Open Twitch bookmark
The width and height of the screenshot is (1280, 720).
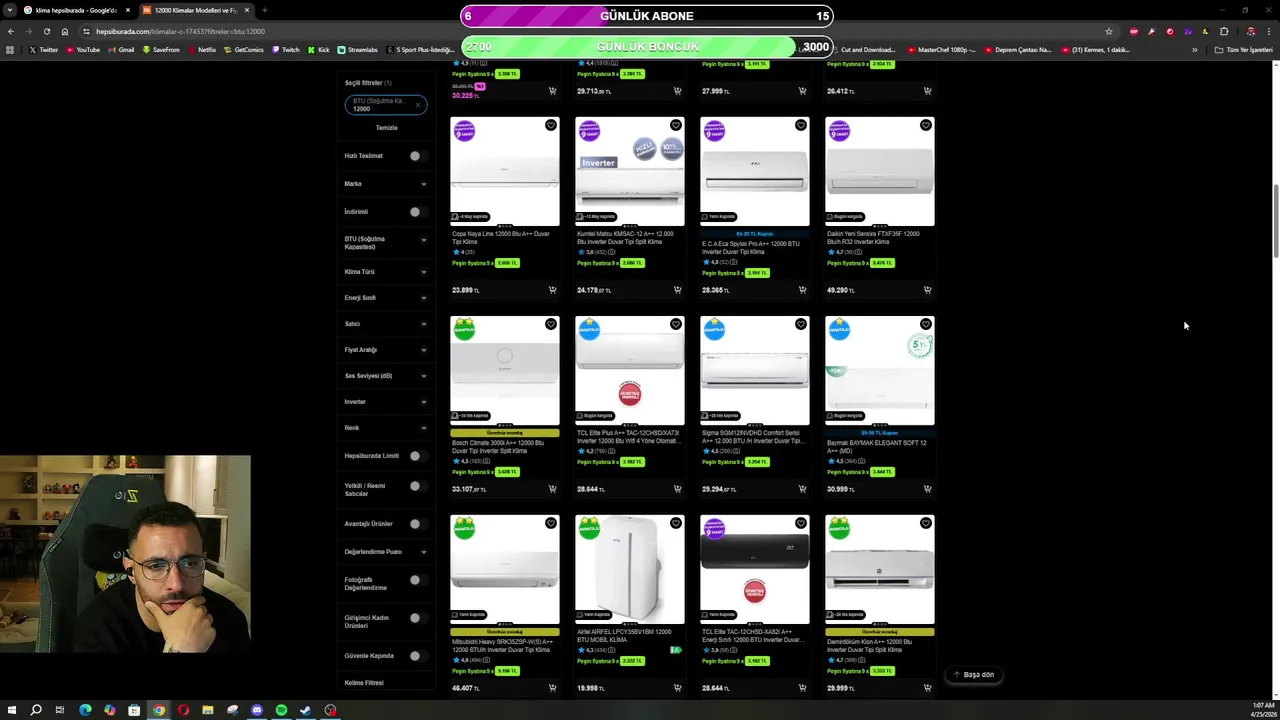(285, 49)
